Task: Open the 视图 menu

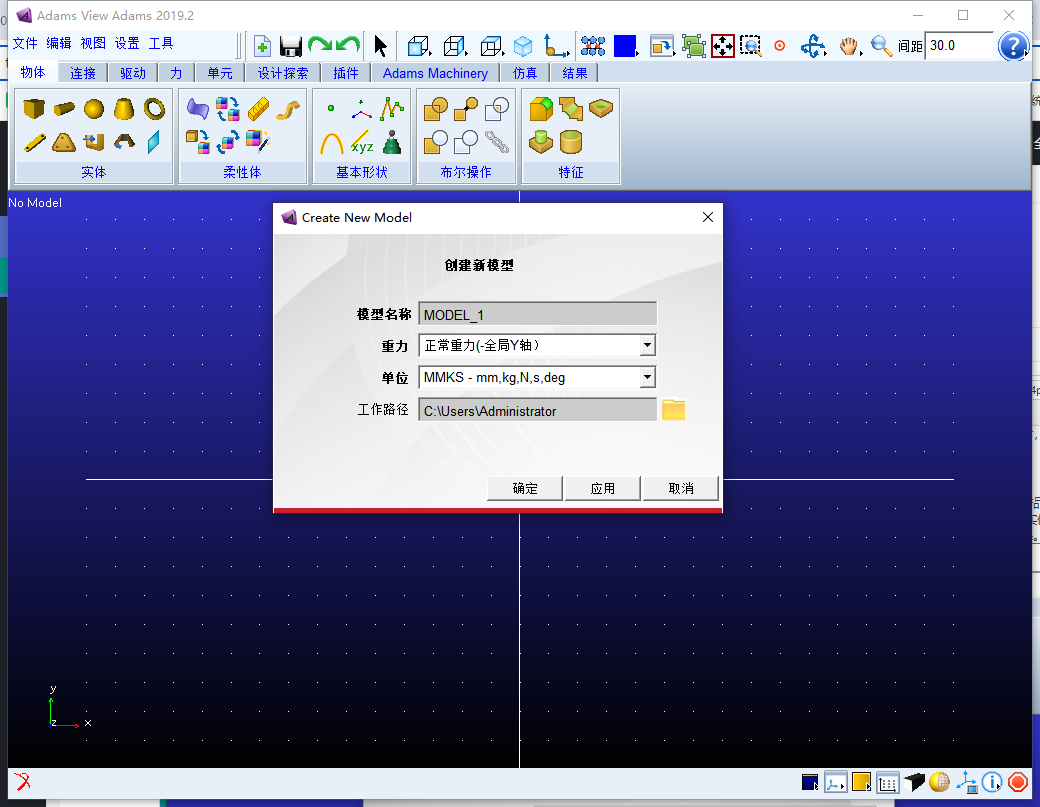Action: (x=93, y=43)
